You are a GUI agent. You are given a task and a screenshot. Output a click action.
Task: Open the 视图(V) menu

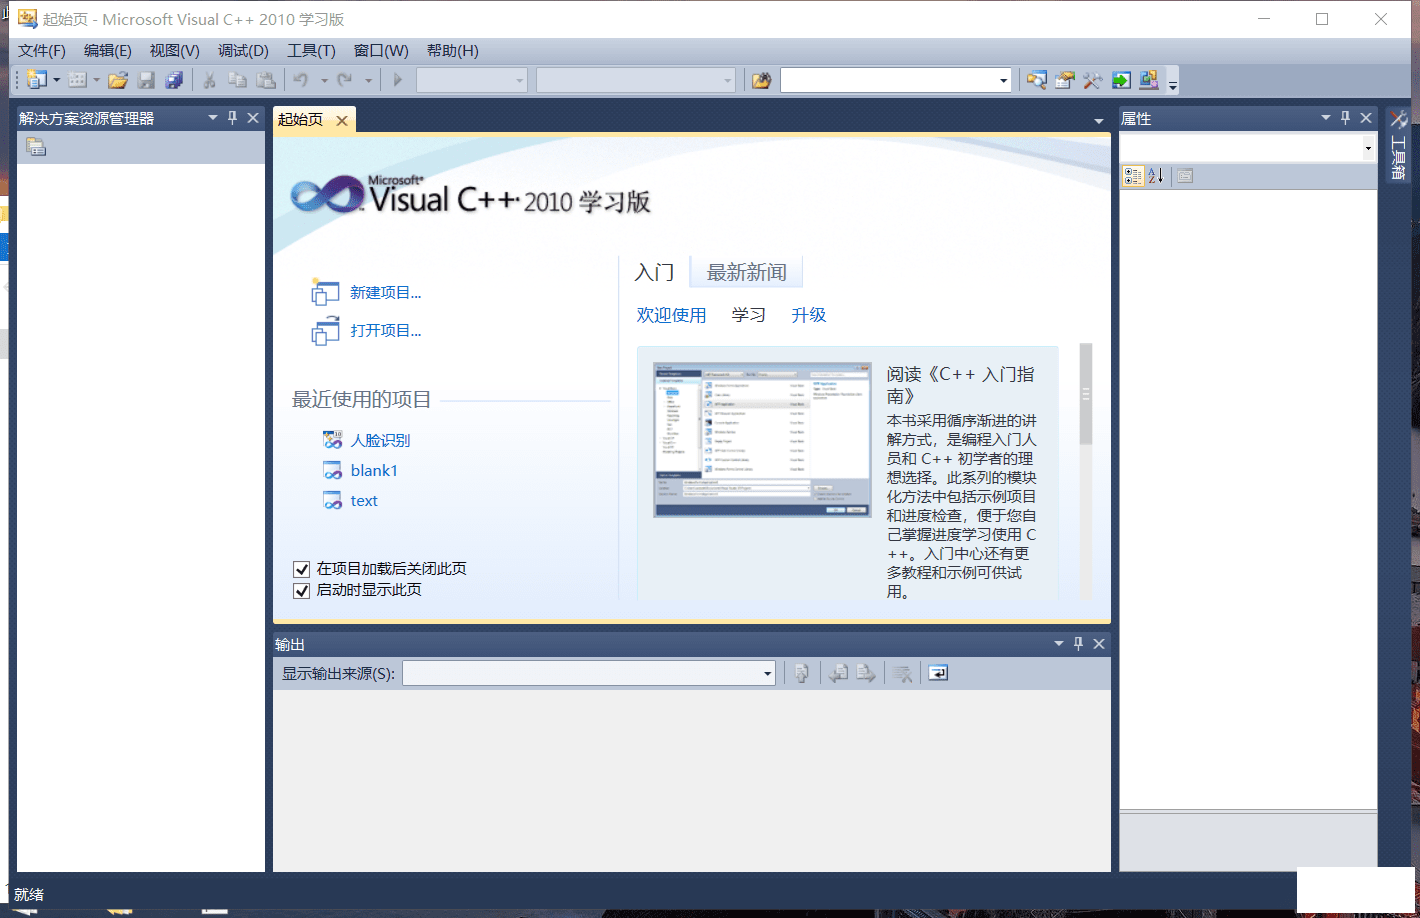[x=174, y=51]
